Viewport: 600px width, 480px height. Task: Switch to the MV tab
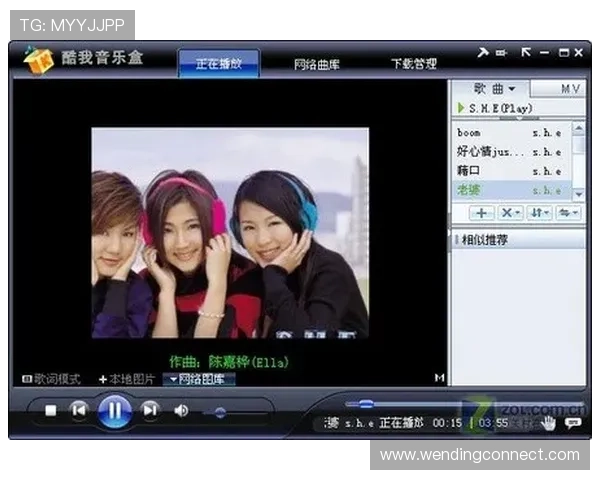(x=570, y=89)
